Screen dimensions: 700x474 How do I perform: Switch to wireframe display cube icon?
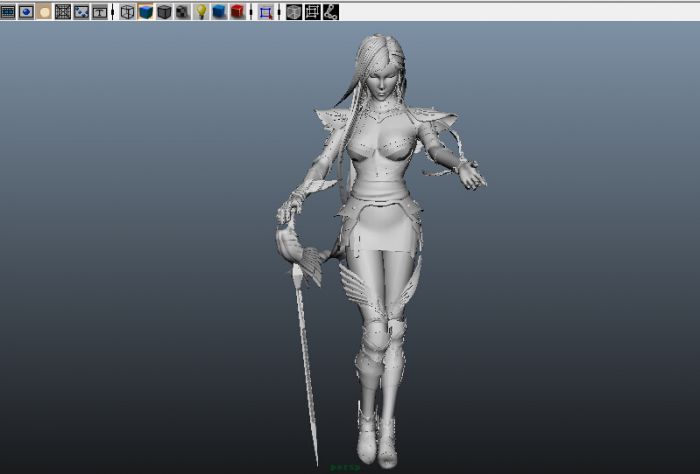[127, 12]
